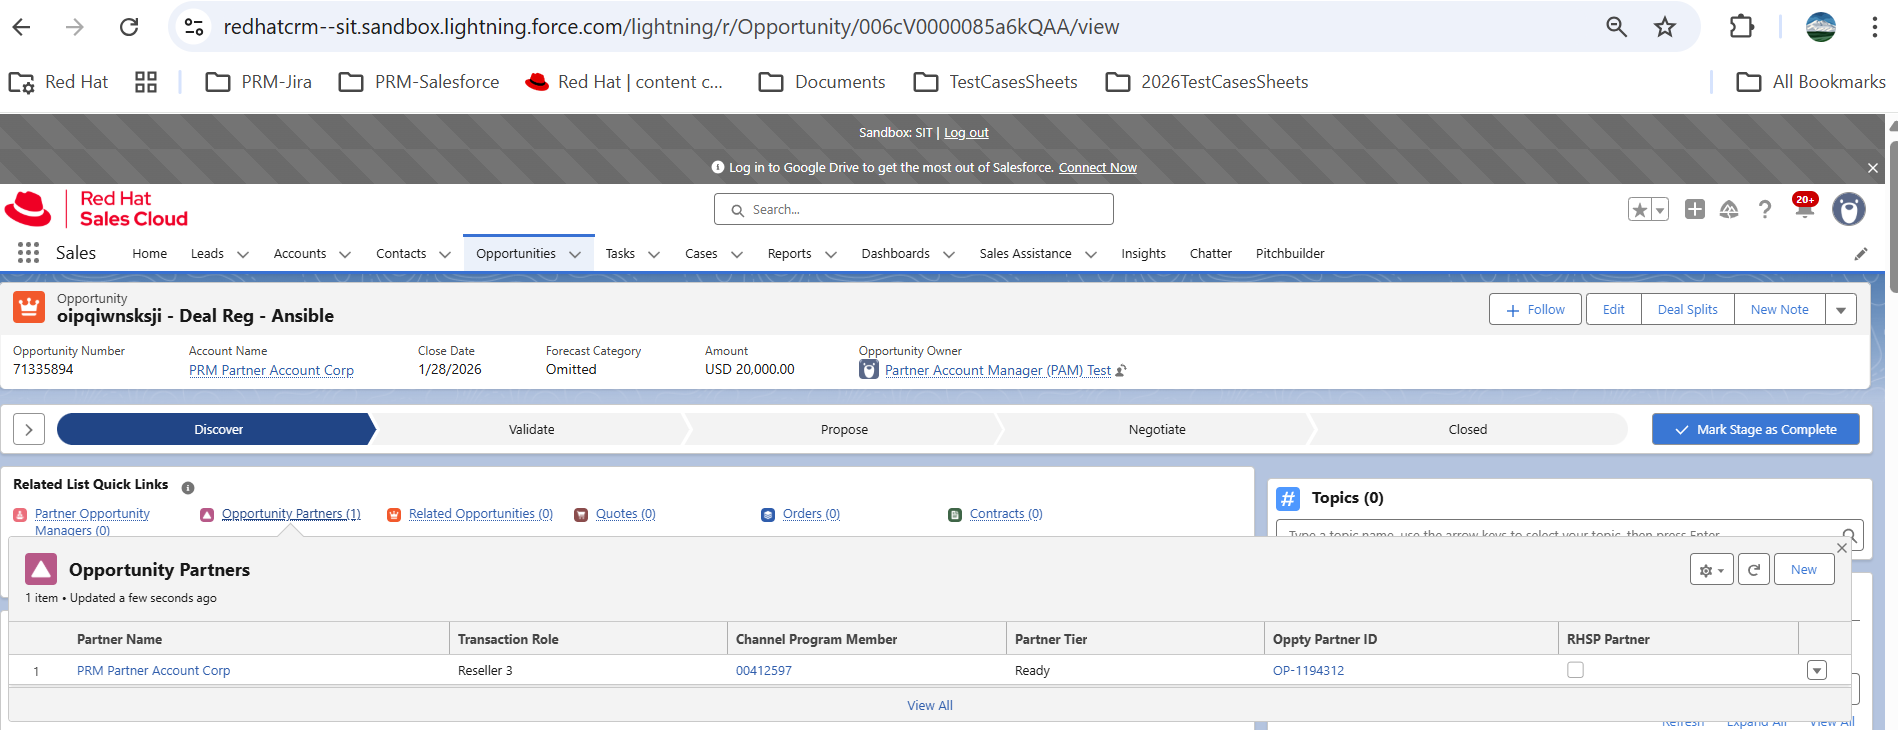Expand the Favorites list dropdown arrow
The image size is (1898, 730).
[x=1660, y=209]
